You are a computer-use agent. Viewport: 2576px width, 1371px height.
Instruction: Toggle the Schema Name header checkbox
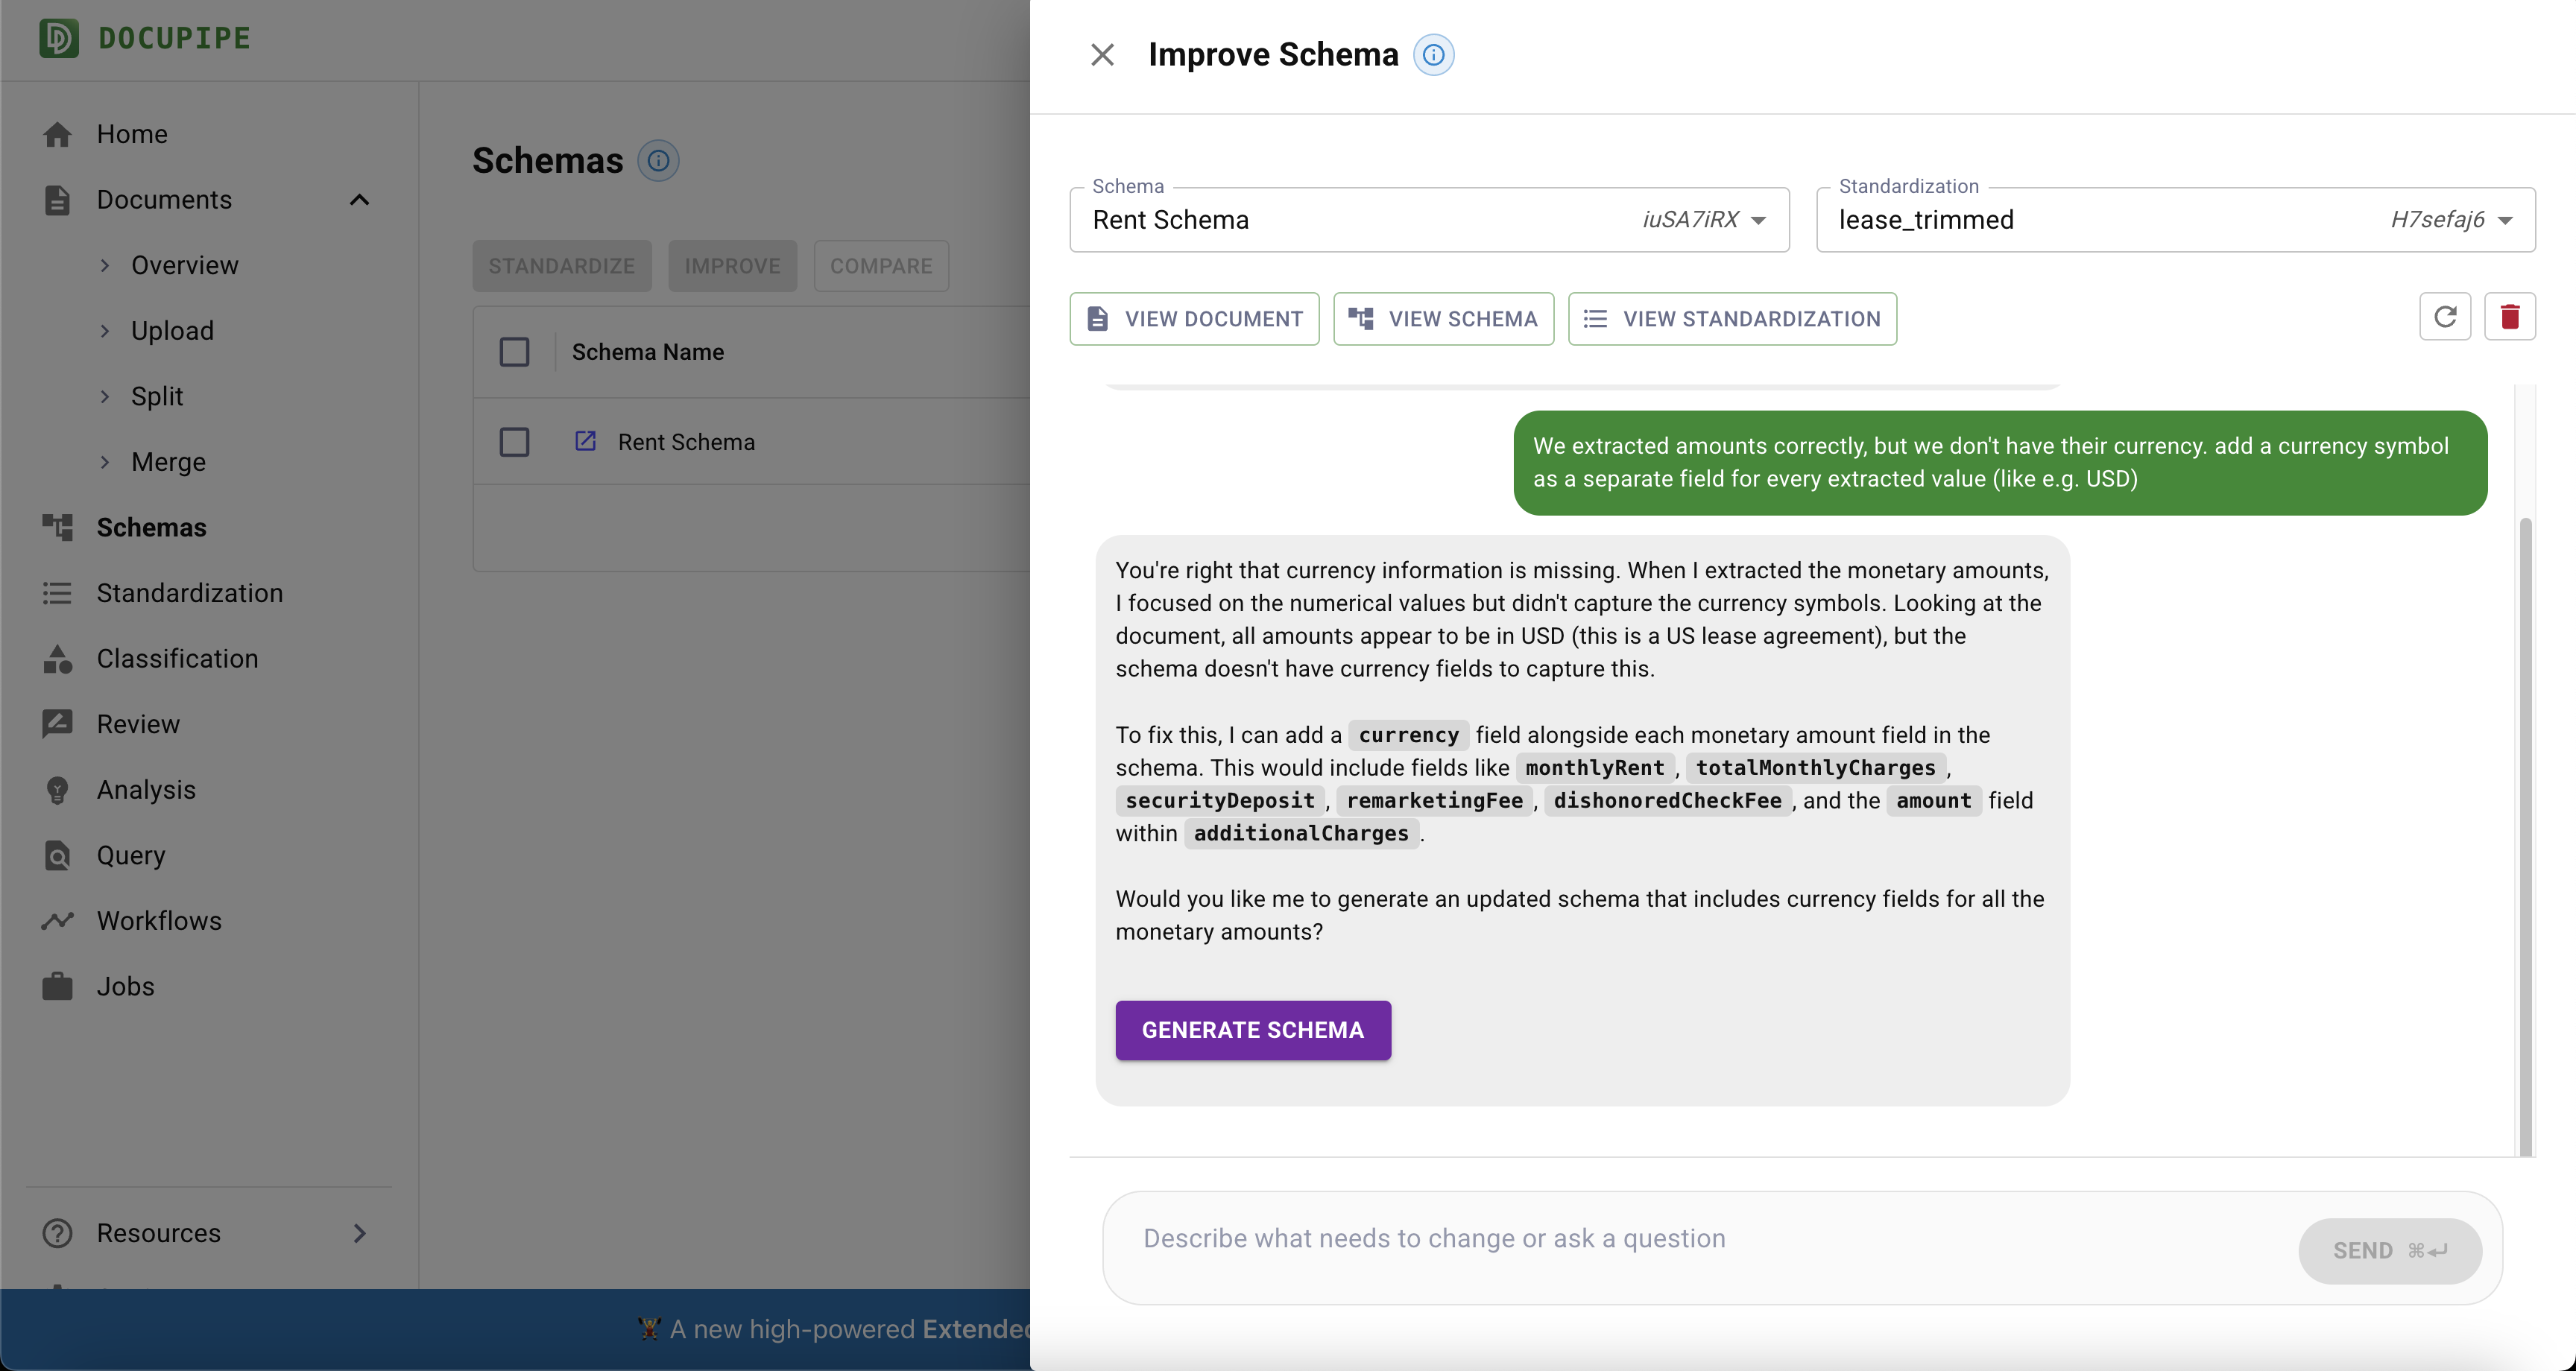[514, 352]
